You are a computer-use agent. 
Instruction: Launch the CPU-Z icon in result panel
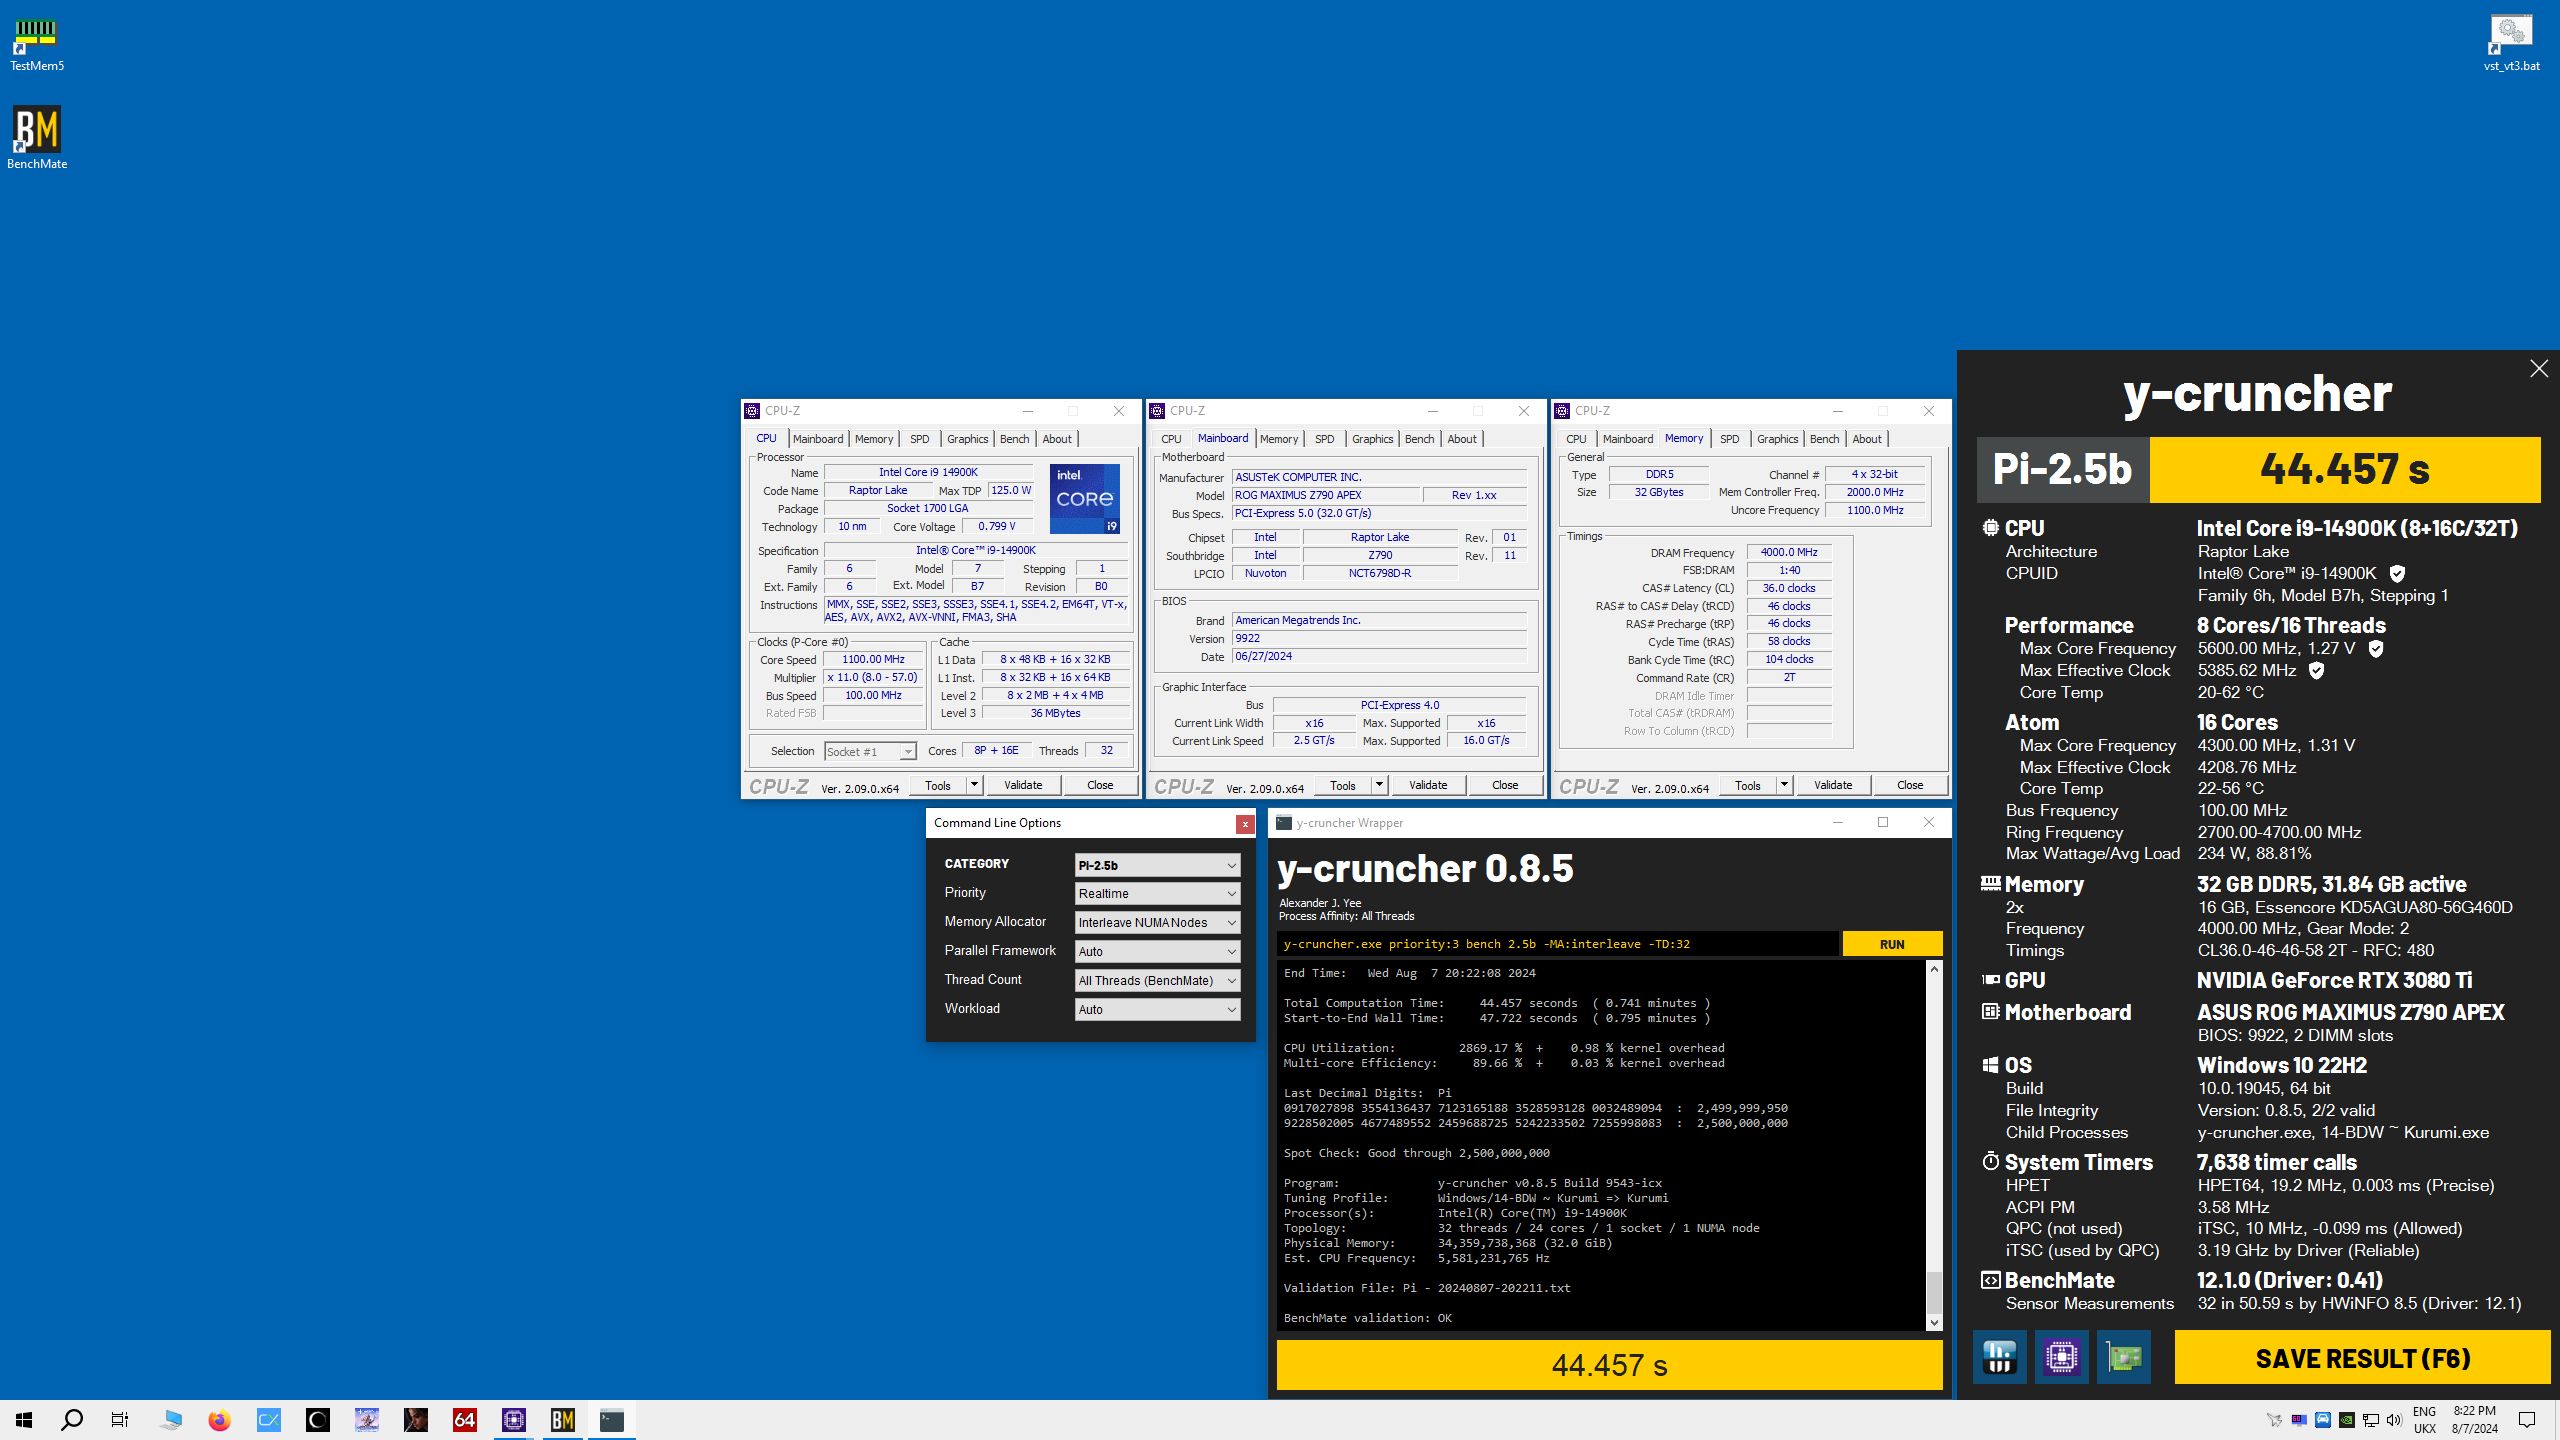(2061, 1357)
